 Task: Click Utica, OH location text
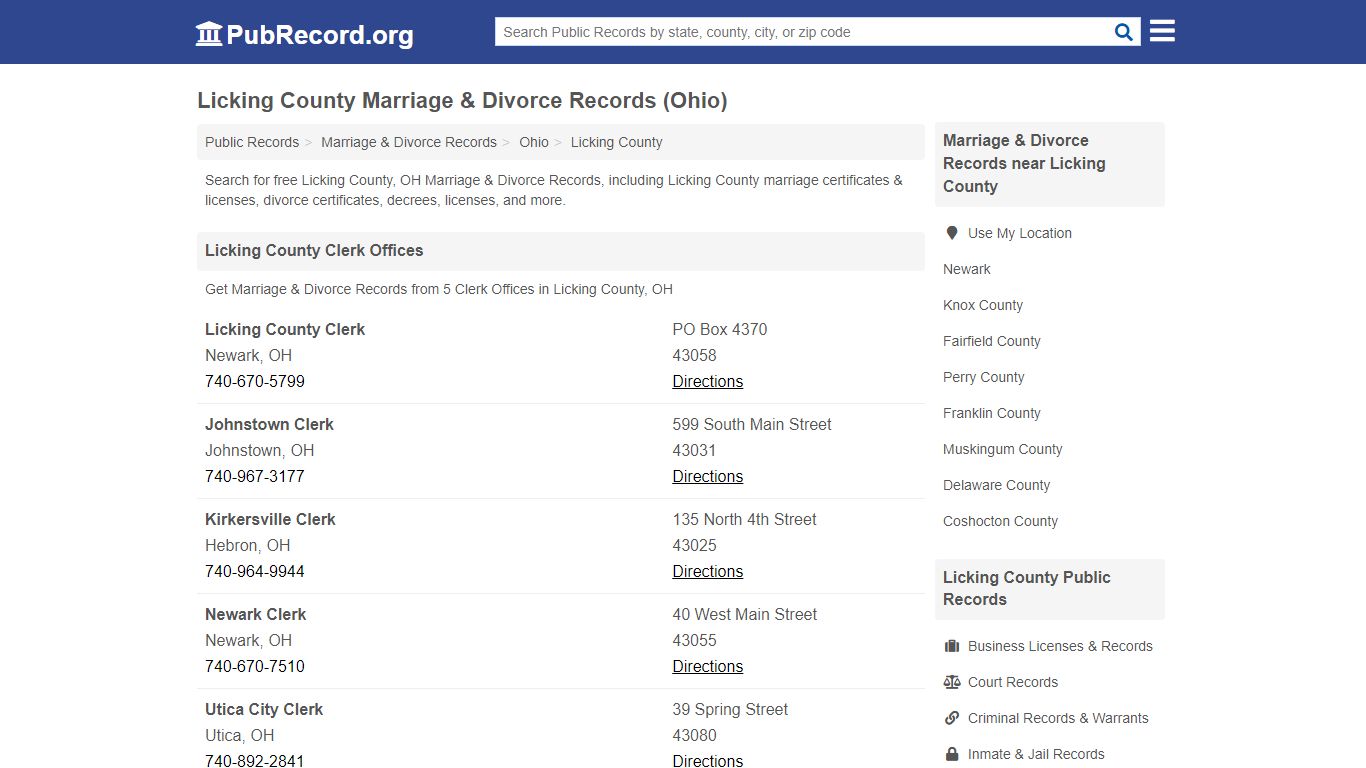tap(240, 735)
